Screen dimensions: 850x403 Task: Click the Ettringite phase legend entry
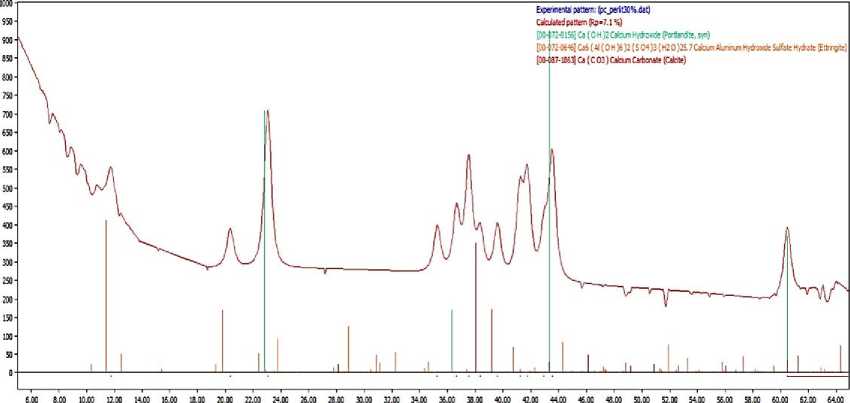click(x=692, y=48)
